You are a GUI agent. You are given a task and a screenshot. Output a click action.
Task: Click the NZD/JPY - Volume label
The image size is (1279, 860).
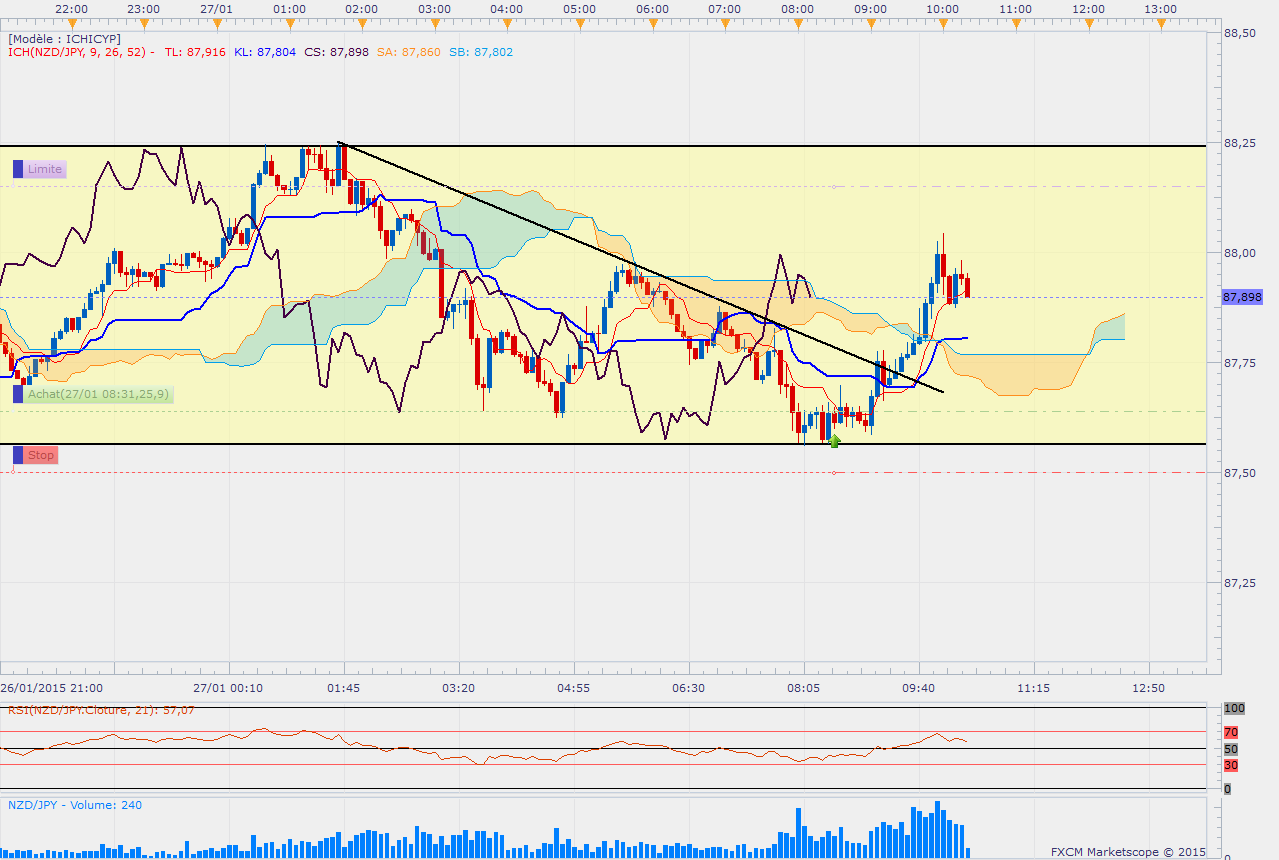click(74, 804)
